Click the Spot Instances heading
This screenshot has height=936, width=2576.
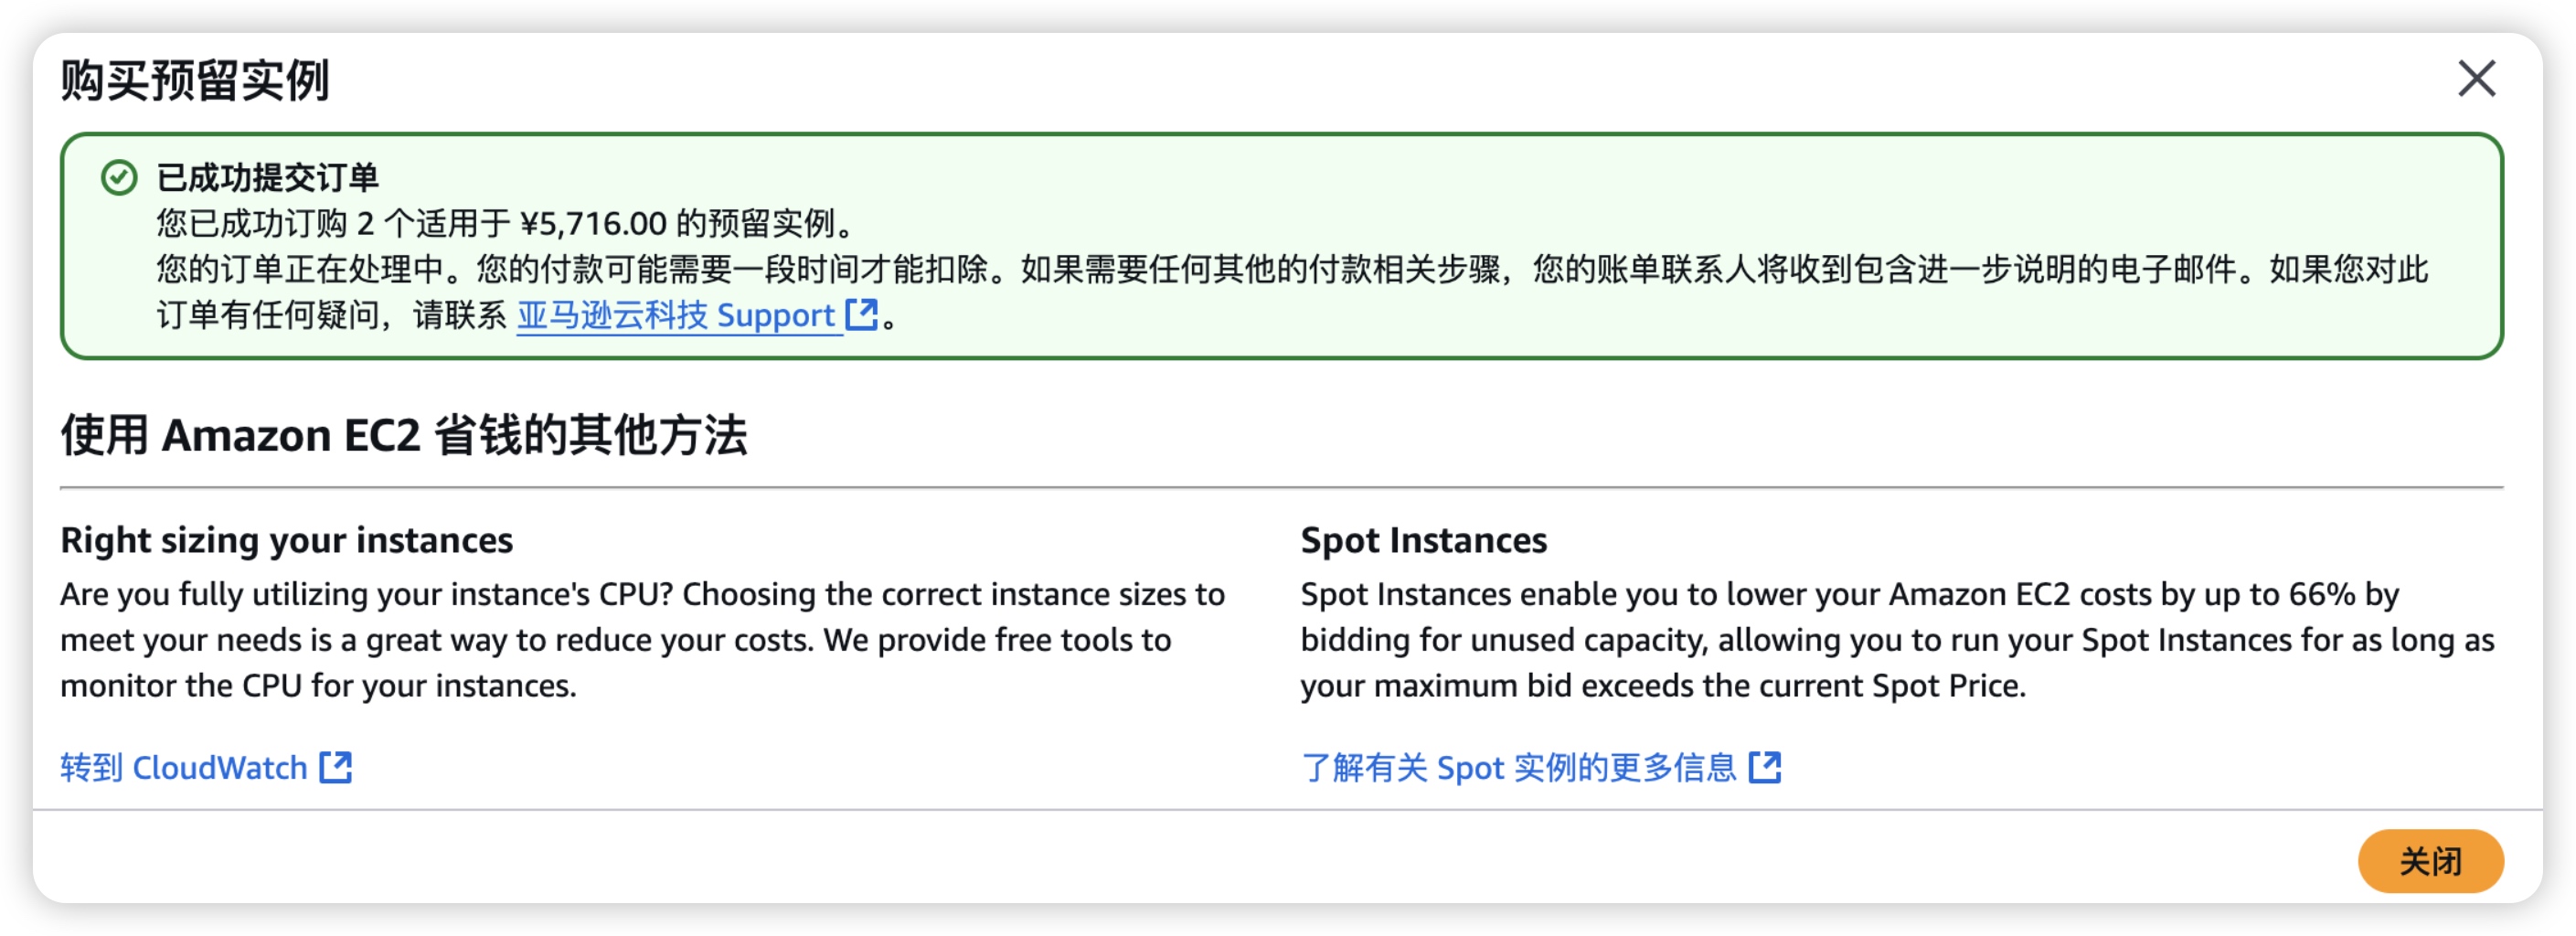[x=1423, y=540]
